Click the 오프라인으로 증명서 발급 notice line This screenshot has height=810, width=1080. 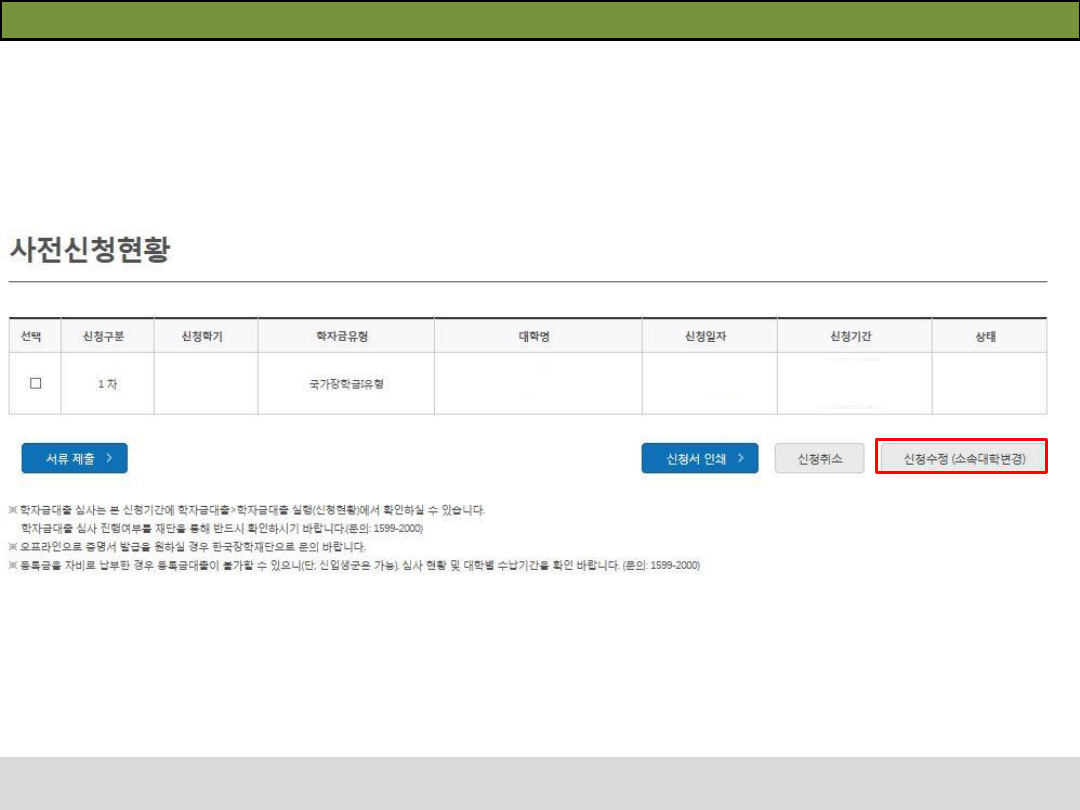(x=190, y=547)
